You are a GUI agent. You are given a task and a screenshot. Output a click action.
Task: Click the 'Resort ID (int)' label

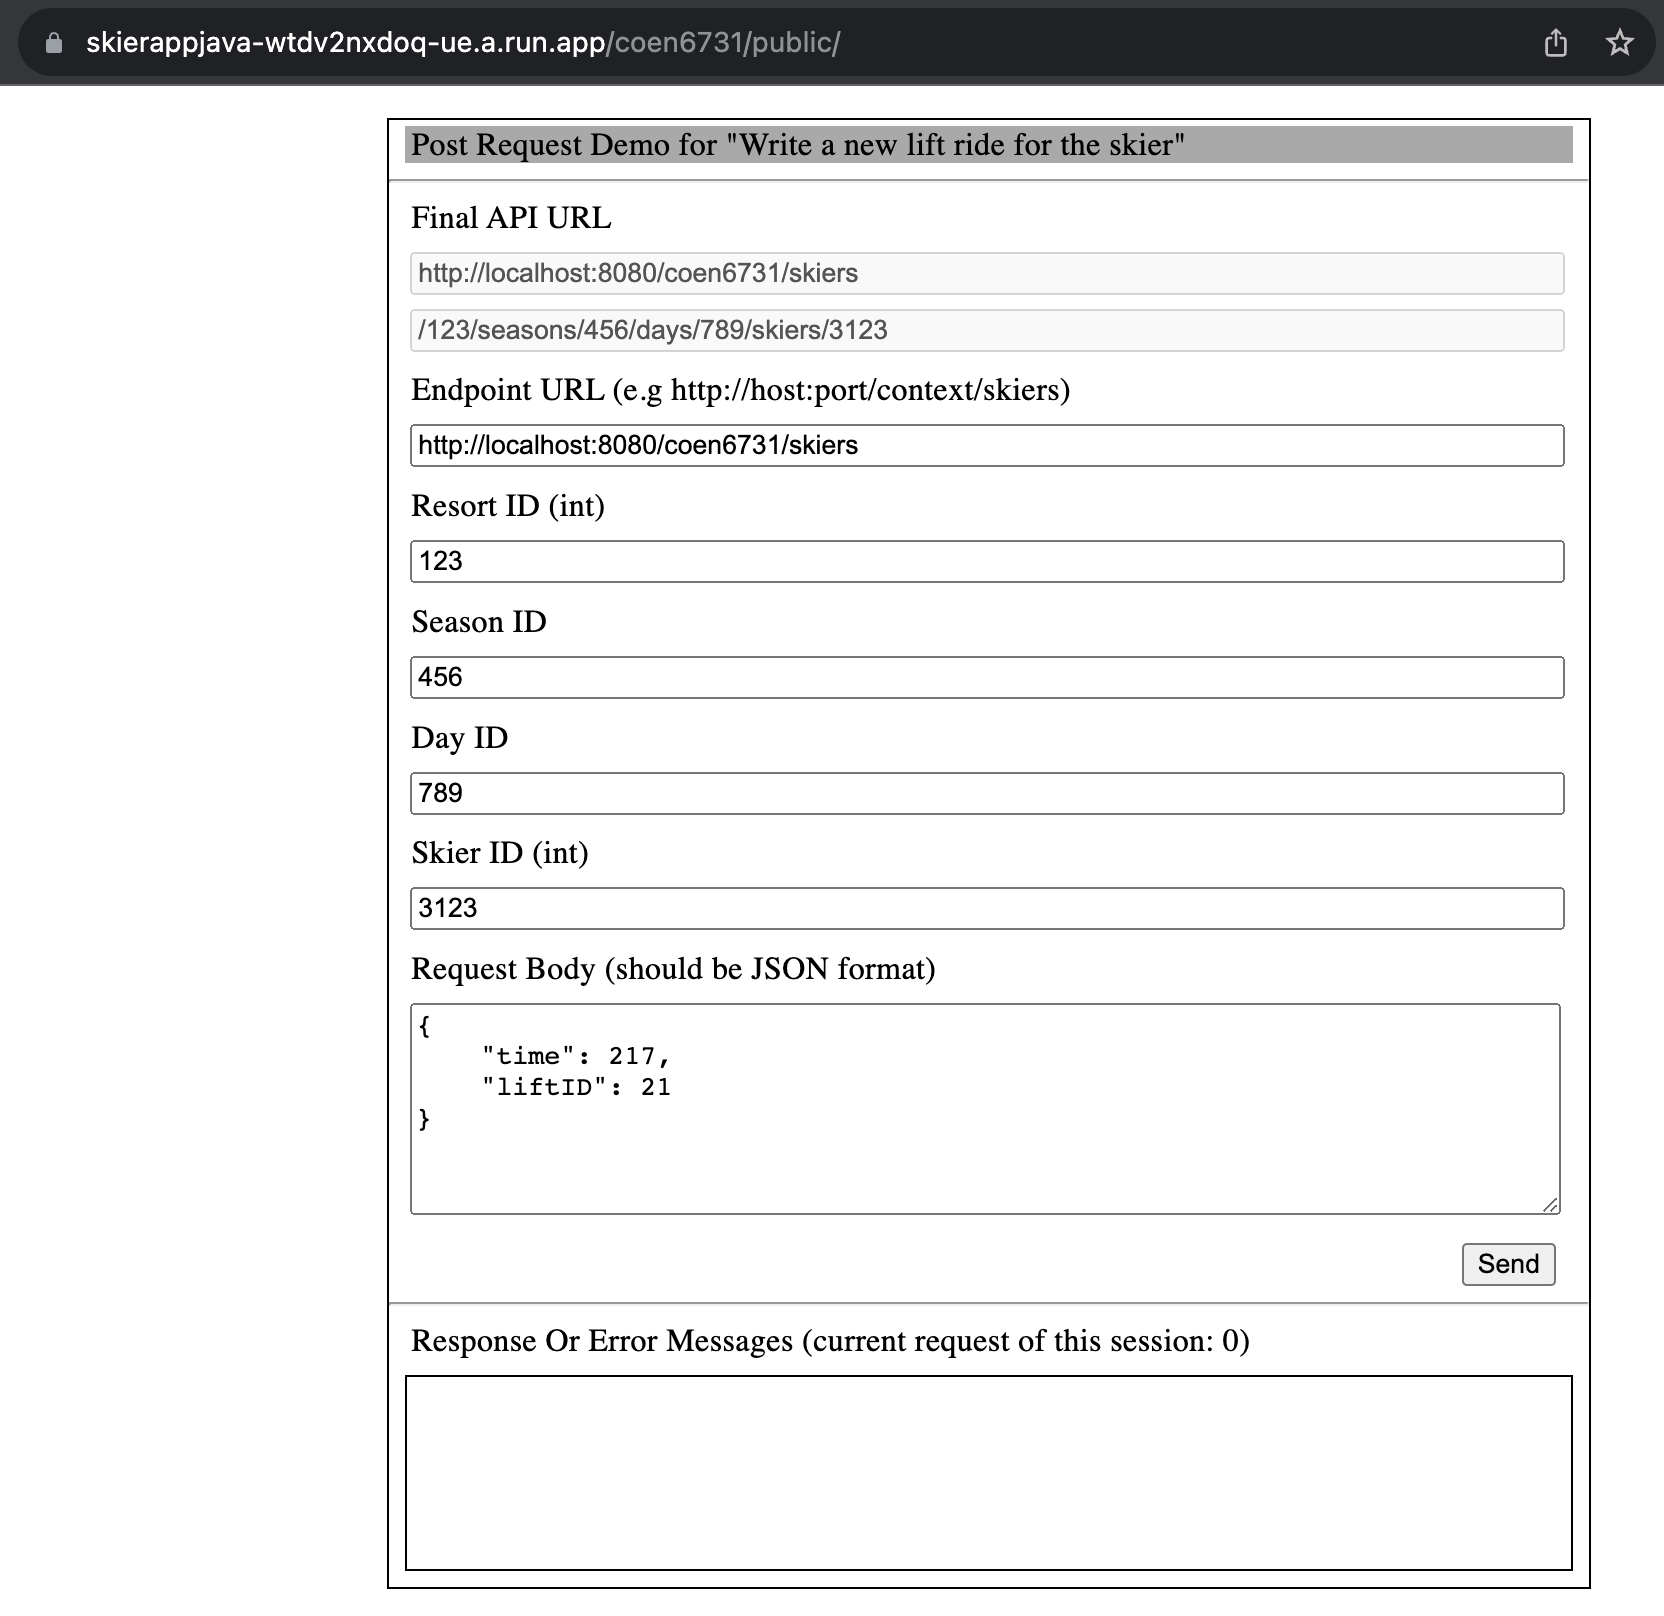tap(508, 506)
